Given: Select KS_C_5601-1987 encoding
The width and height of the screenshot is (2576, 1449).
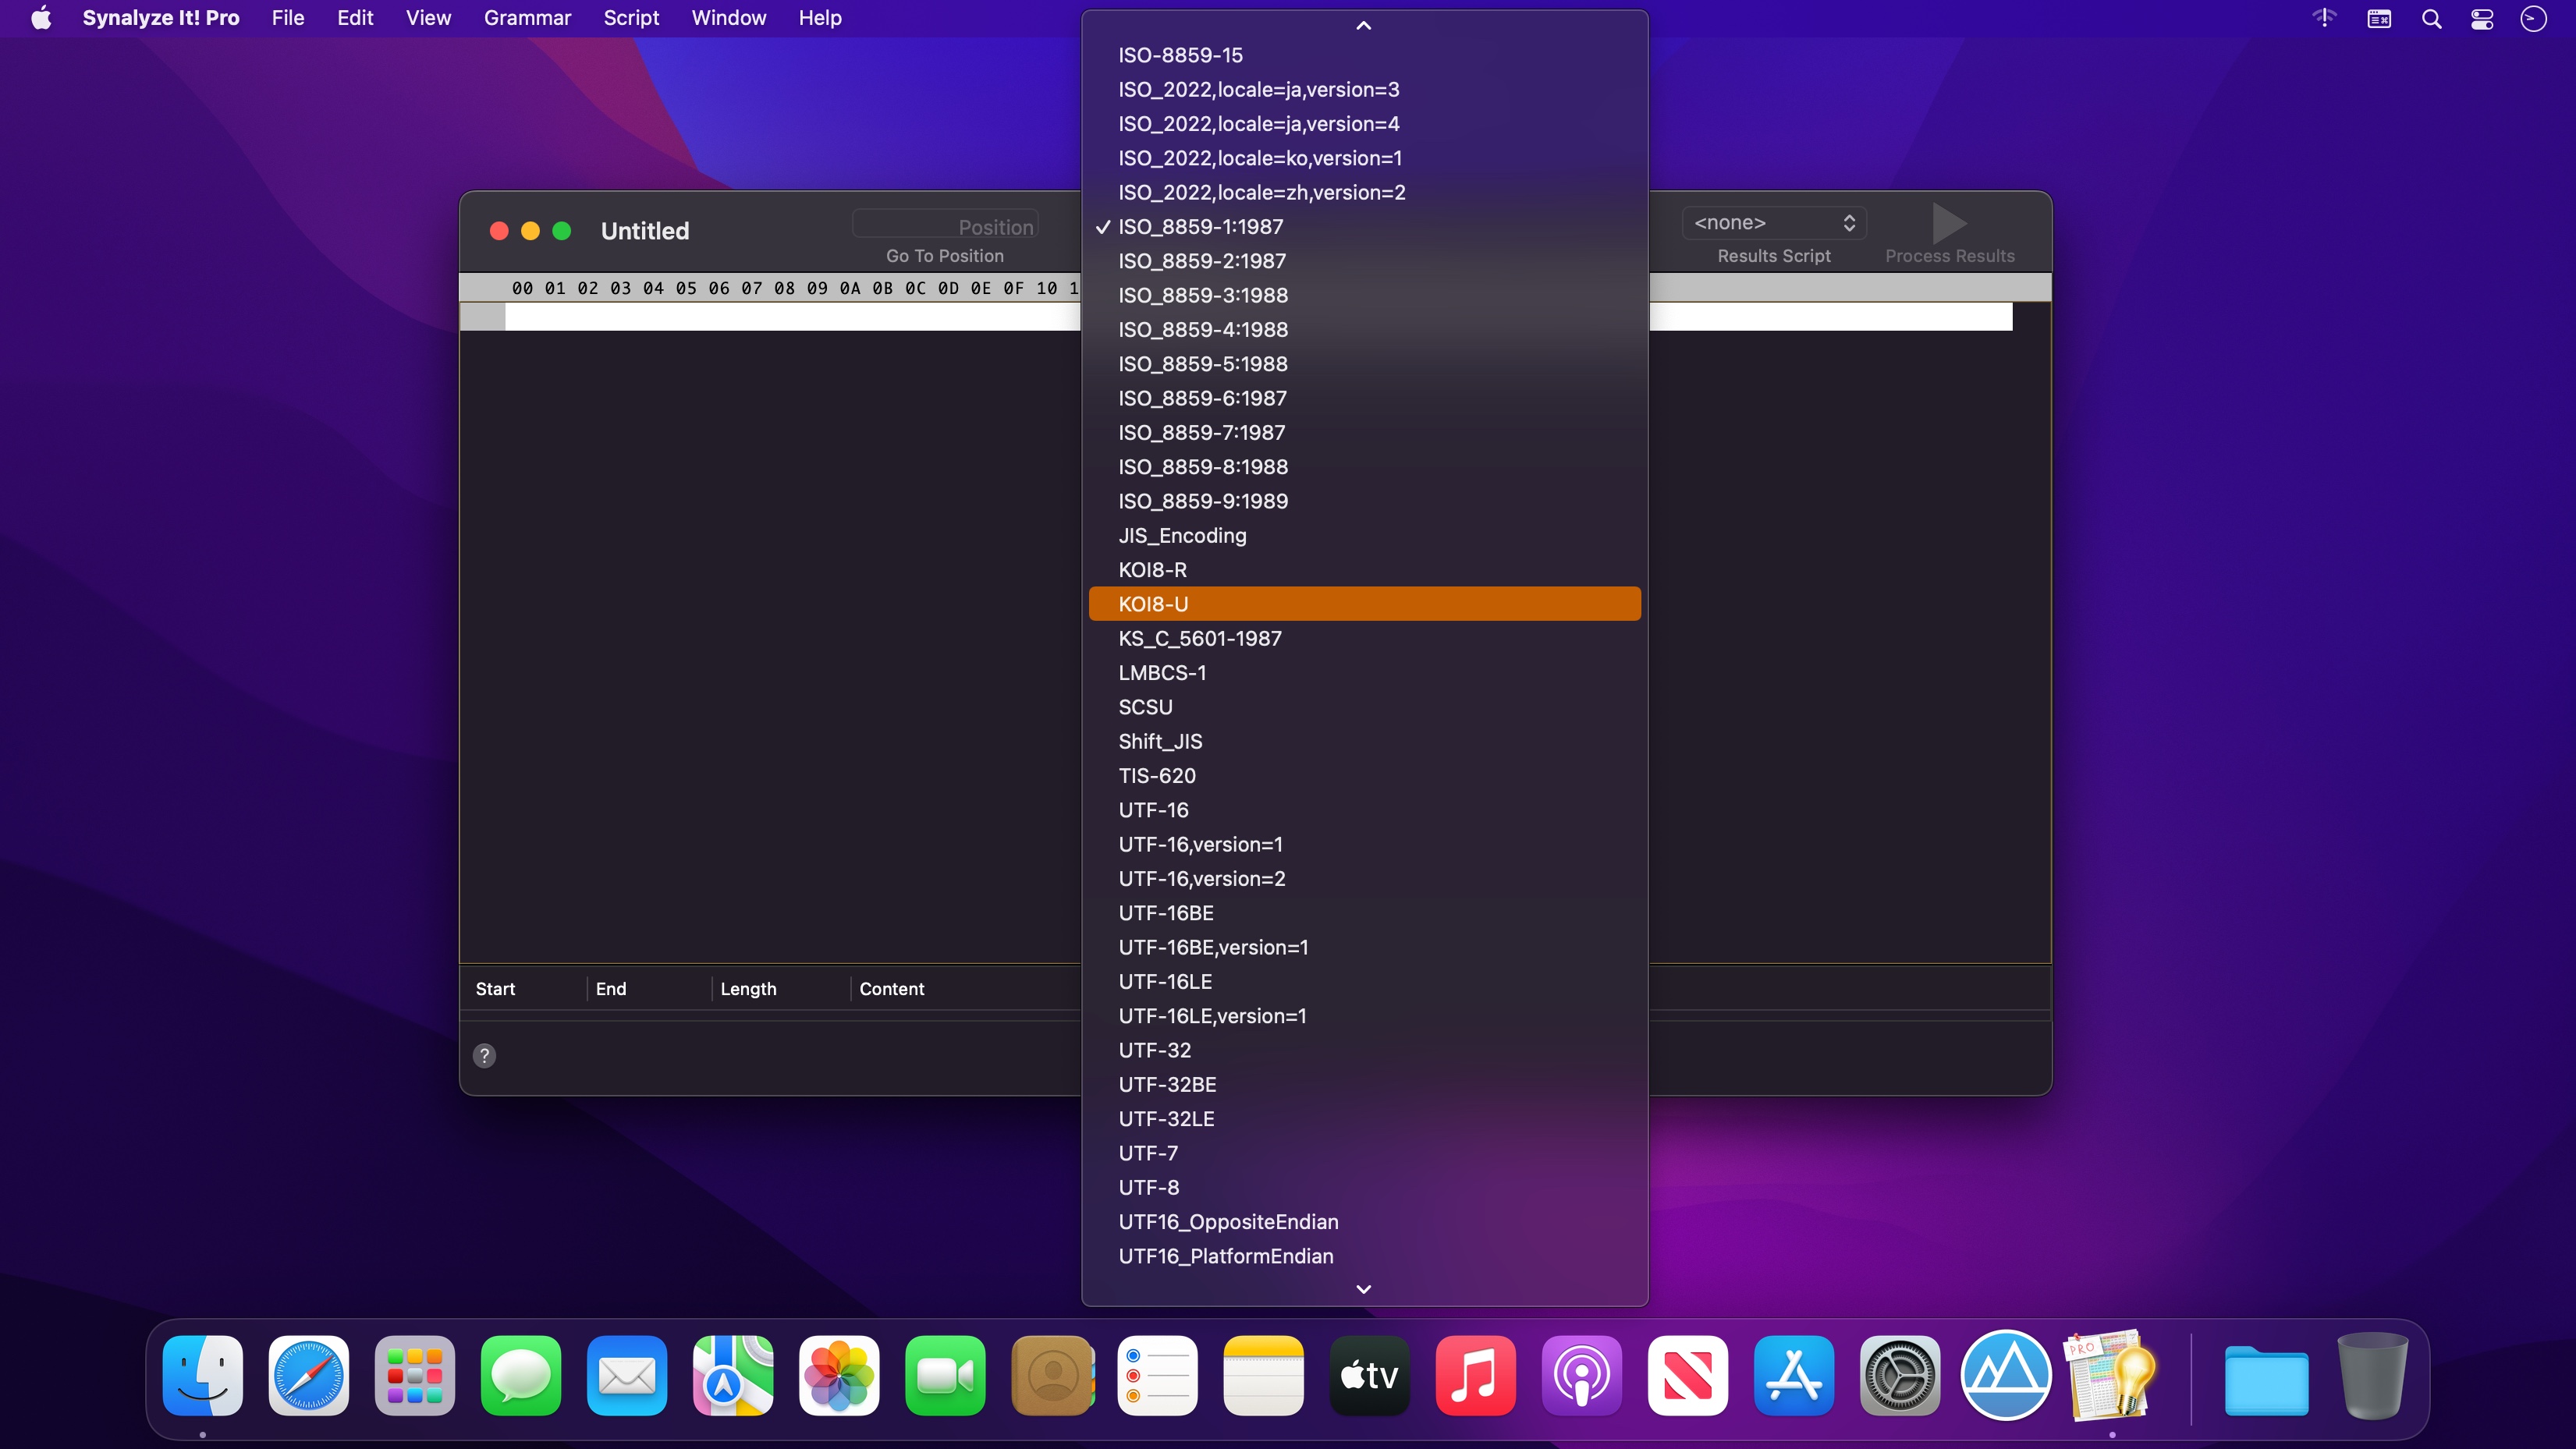Looking at the screenshot, I should 1364,639.
